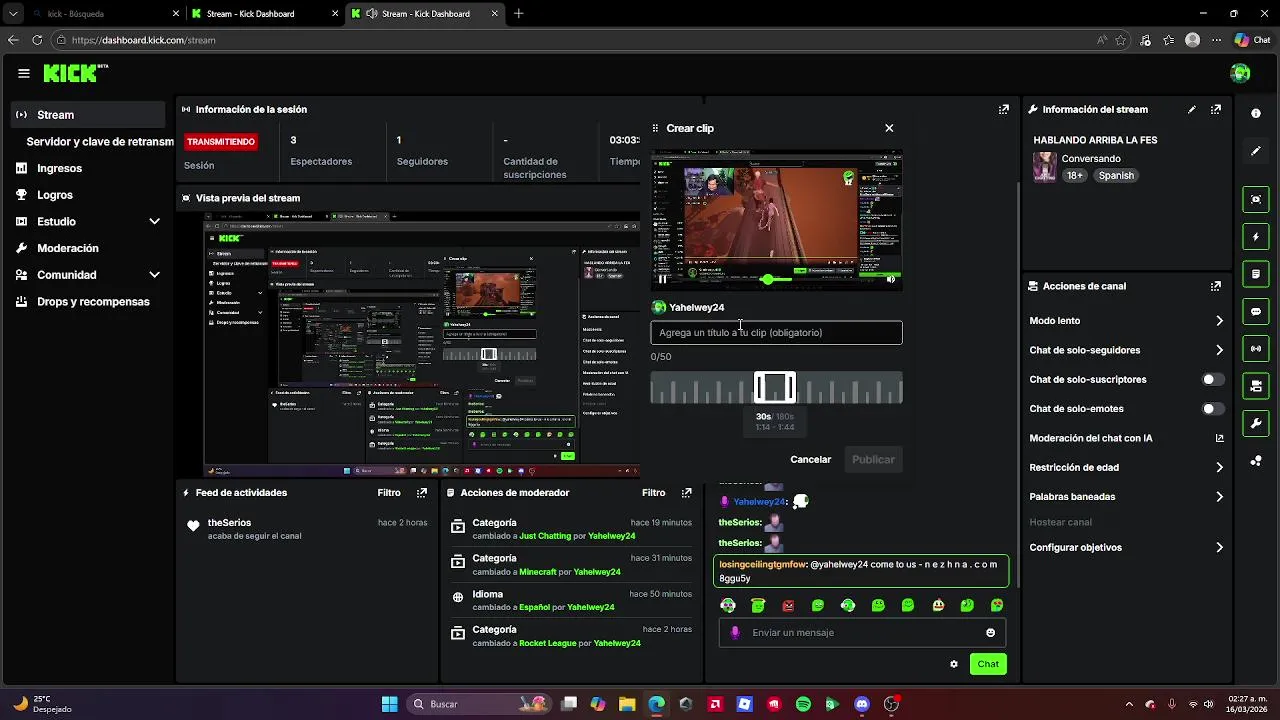Viewport: 1280px width, 720px height.
Task: Click Yahelwey24 username in chat
Action: point(759,502)
